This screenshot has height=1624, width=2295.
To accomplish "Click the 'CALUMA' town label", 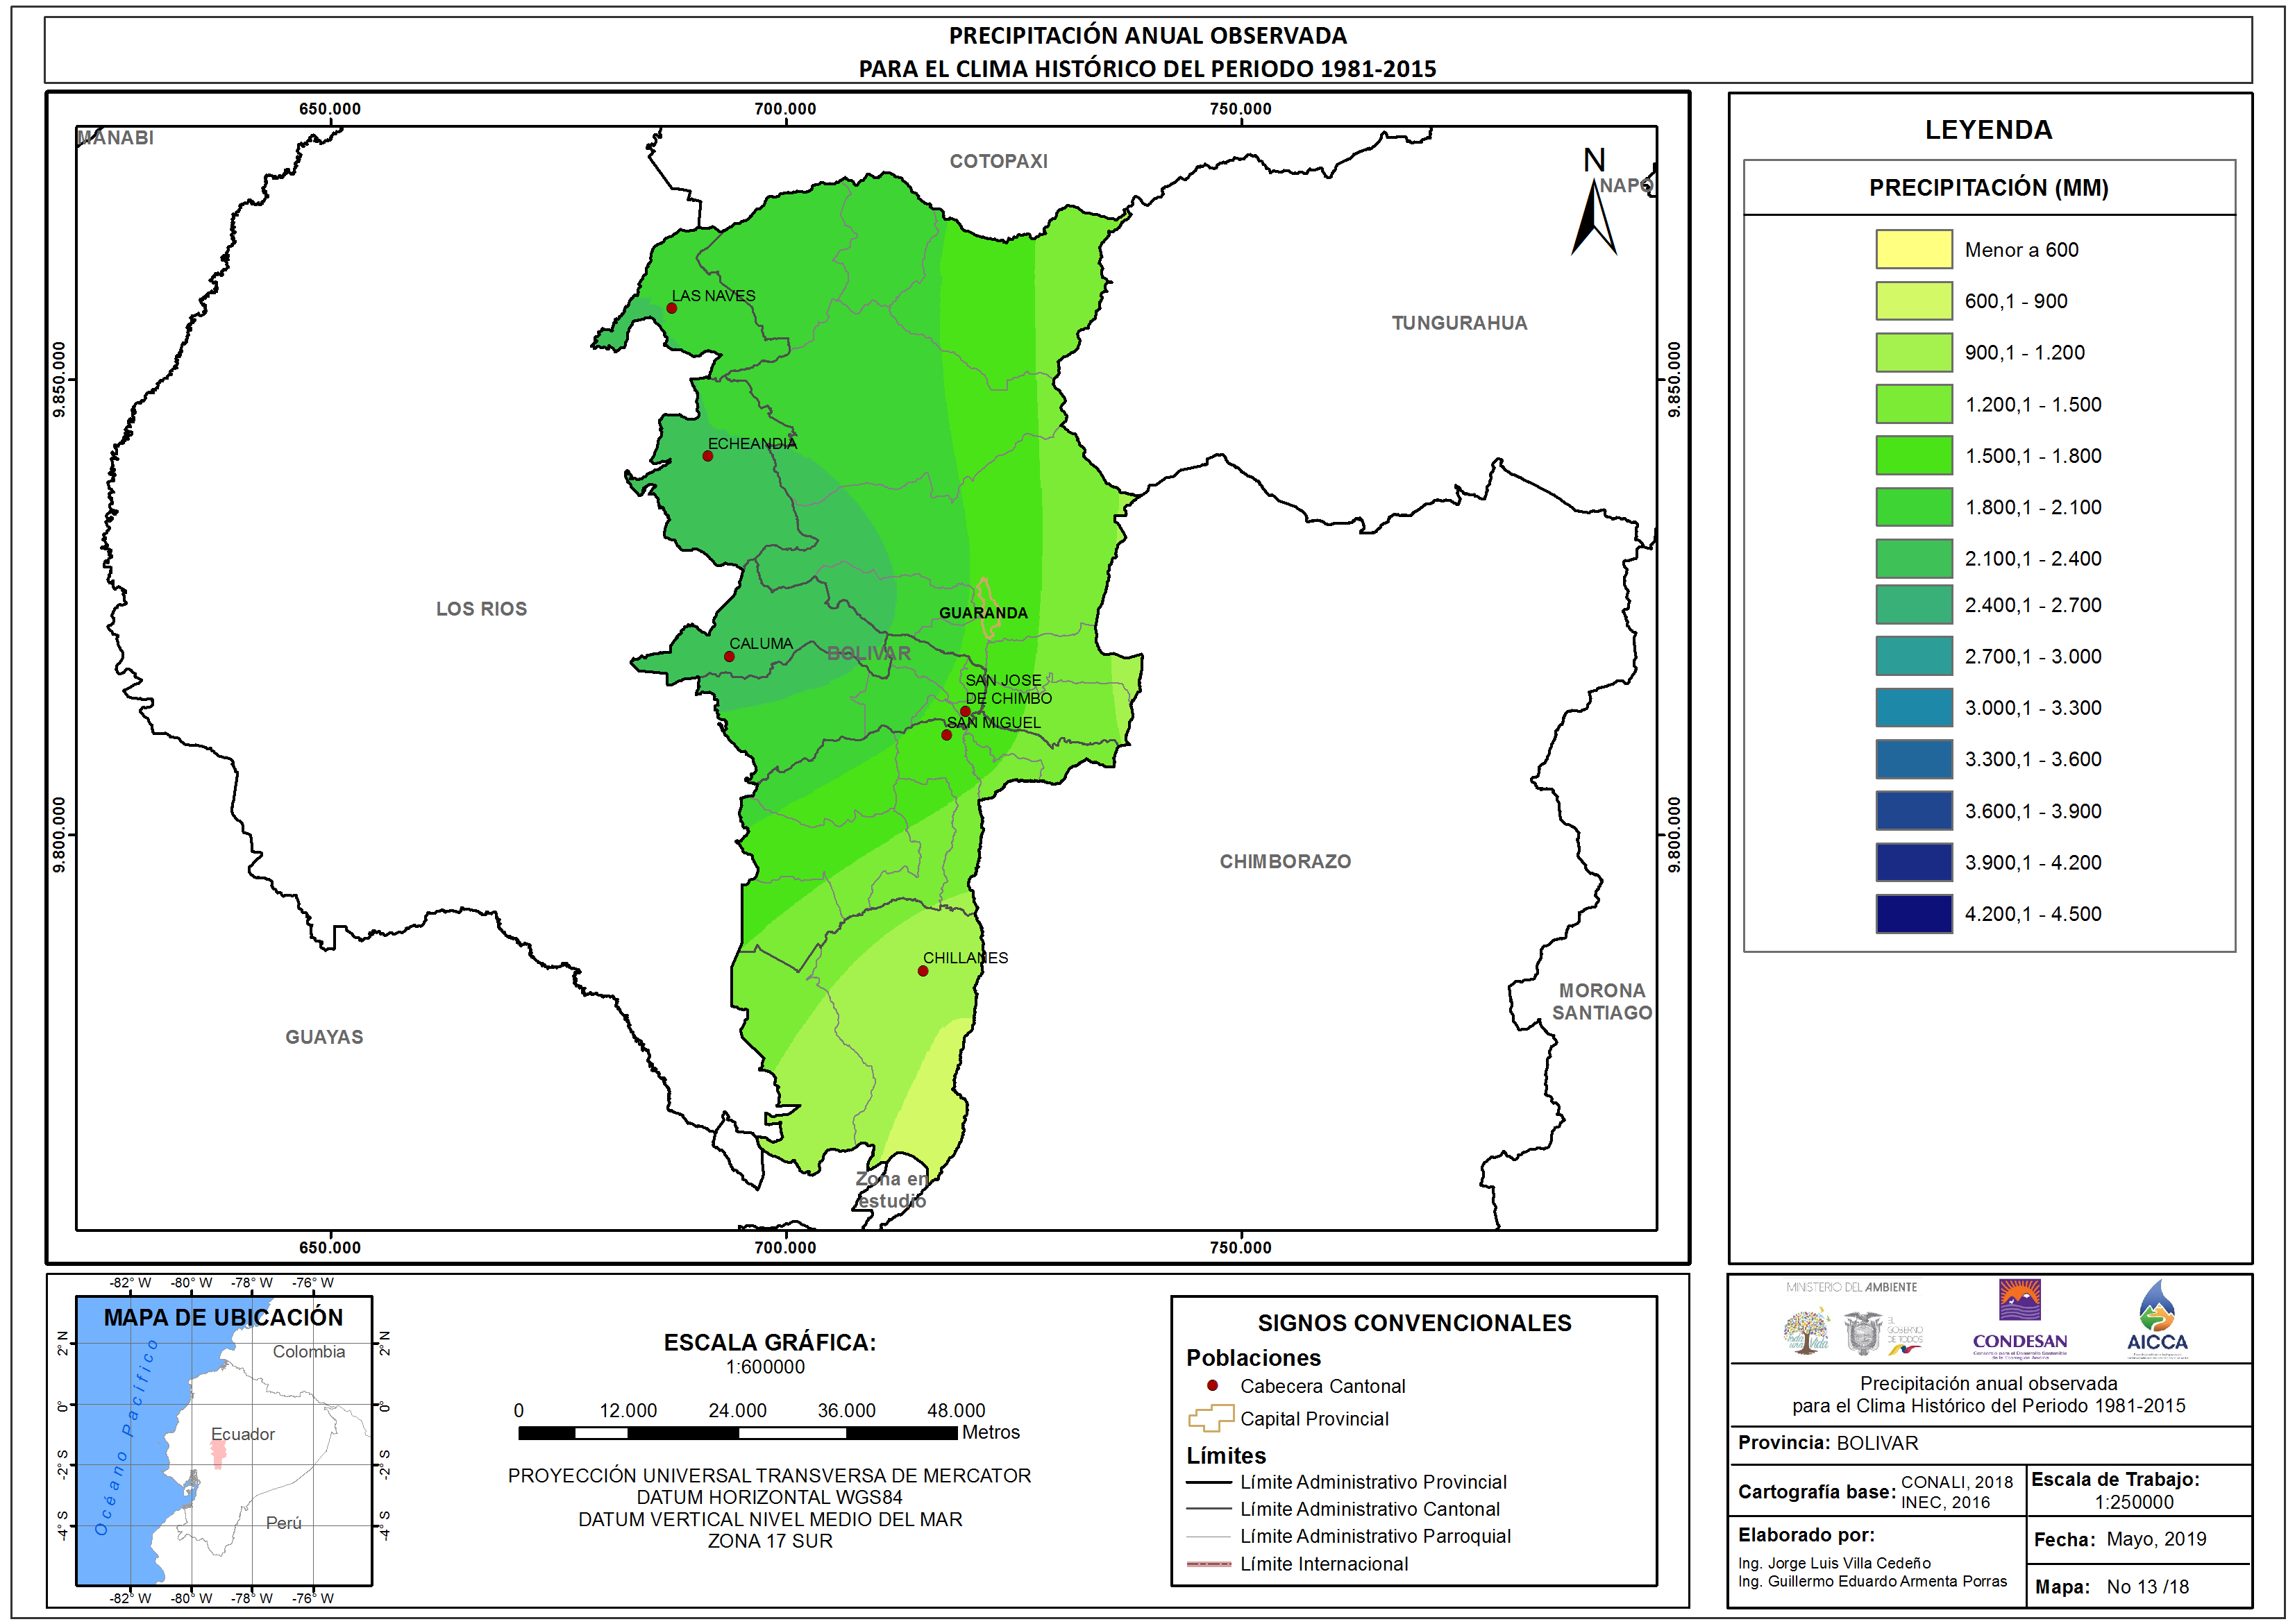I will tap(761, 644).
